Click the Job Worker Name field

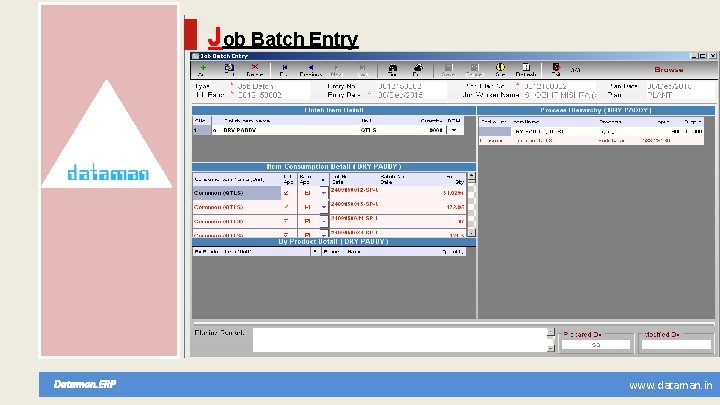tap(560, 95)
